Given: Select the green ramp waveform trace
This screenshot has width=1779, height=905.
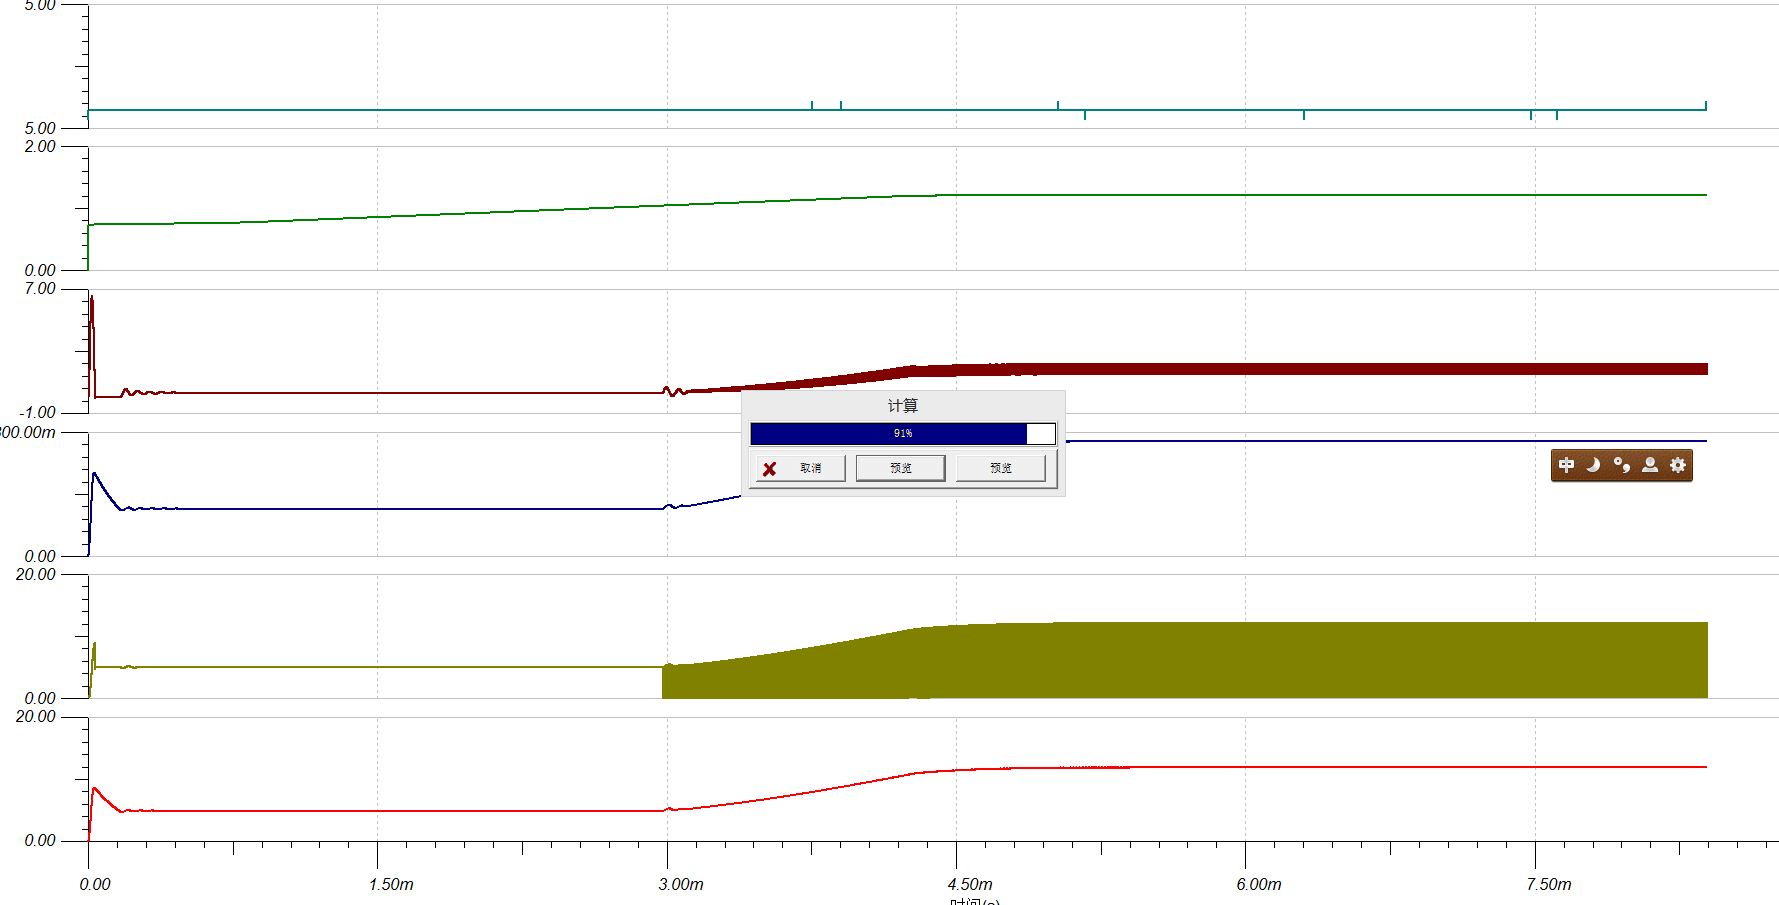Looking at the screenshot, I should [x=897, y=197].
